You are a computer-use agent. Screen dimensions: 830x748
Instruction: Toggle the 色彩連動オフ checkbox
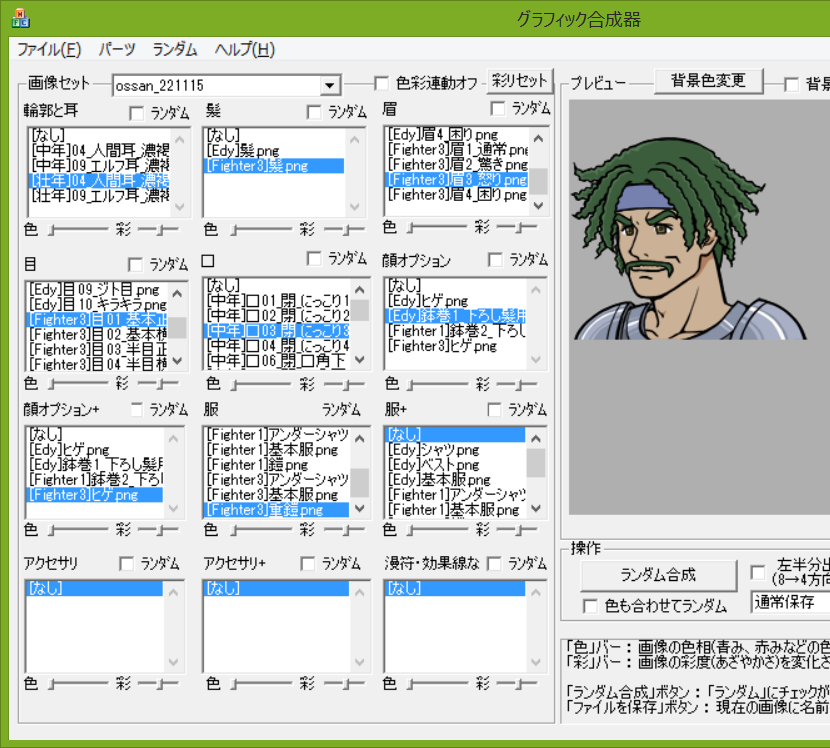[x=381, y=83]
